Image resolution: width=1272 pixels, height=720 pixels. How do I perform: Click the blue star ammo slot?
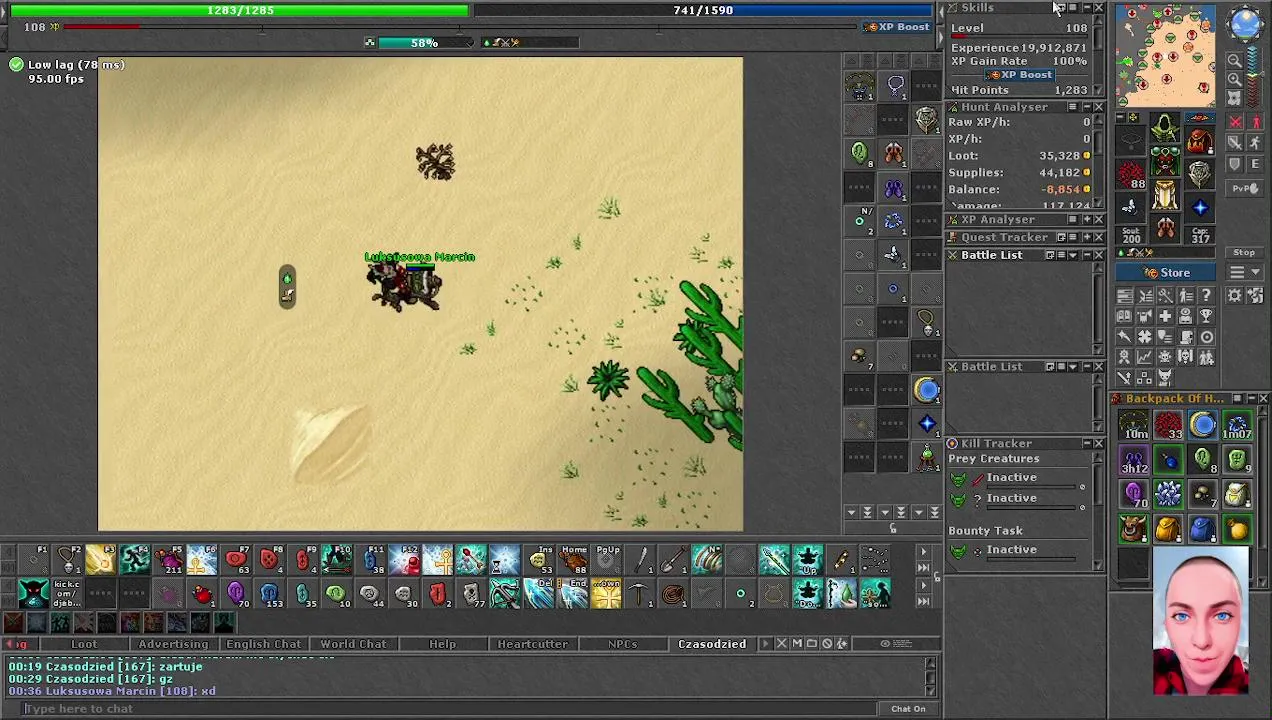pos(1199,207)
